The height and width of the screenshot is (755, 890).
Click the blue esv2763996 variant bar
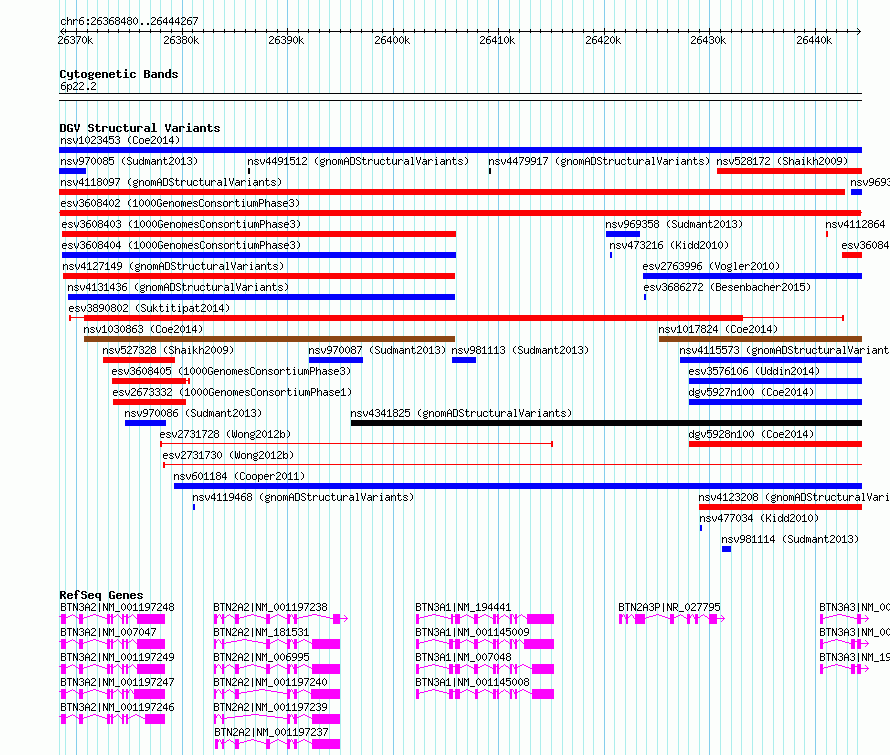click(x=752, y=276)
